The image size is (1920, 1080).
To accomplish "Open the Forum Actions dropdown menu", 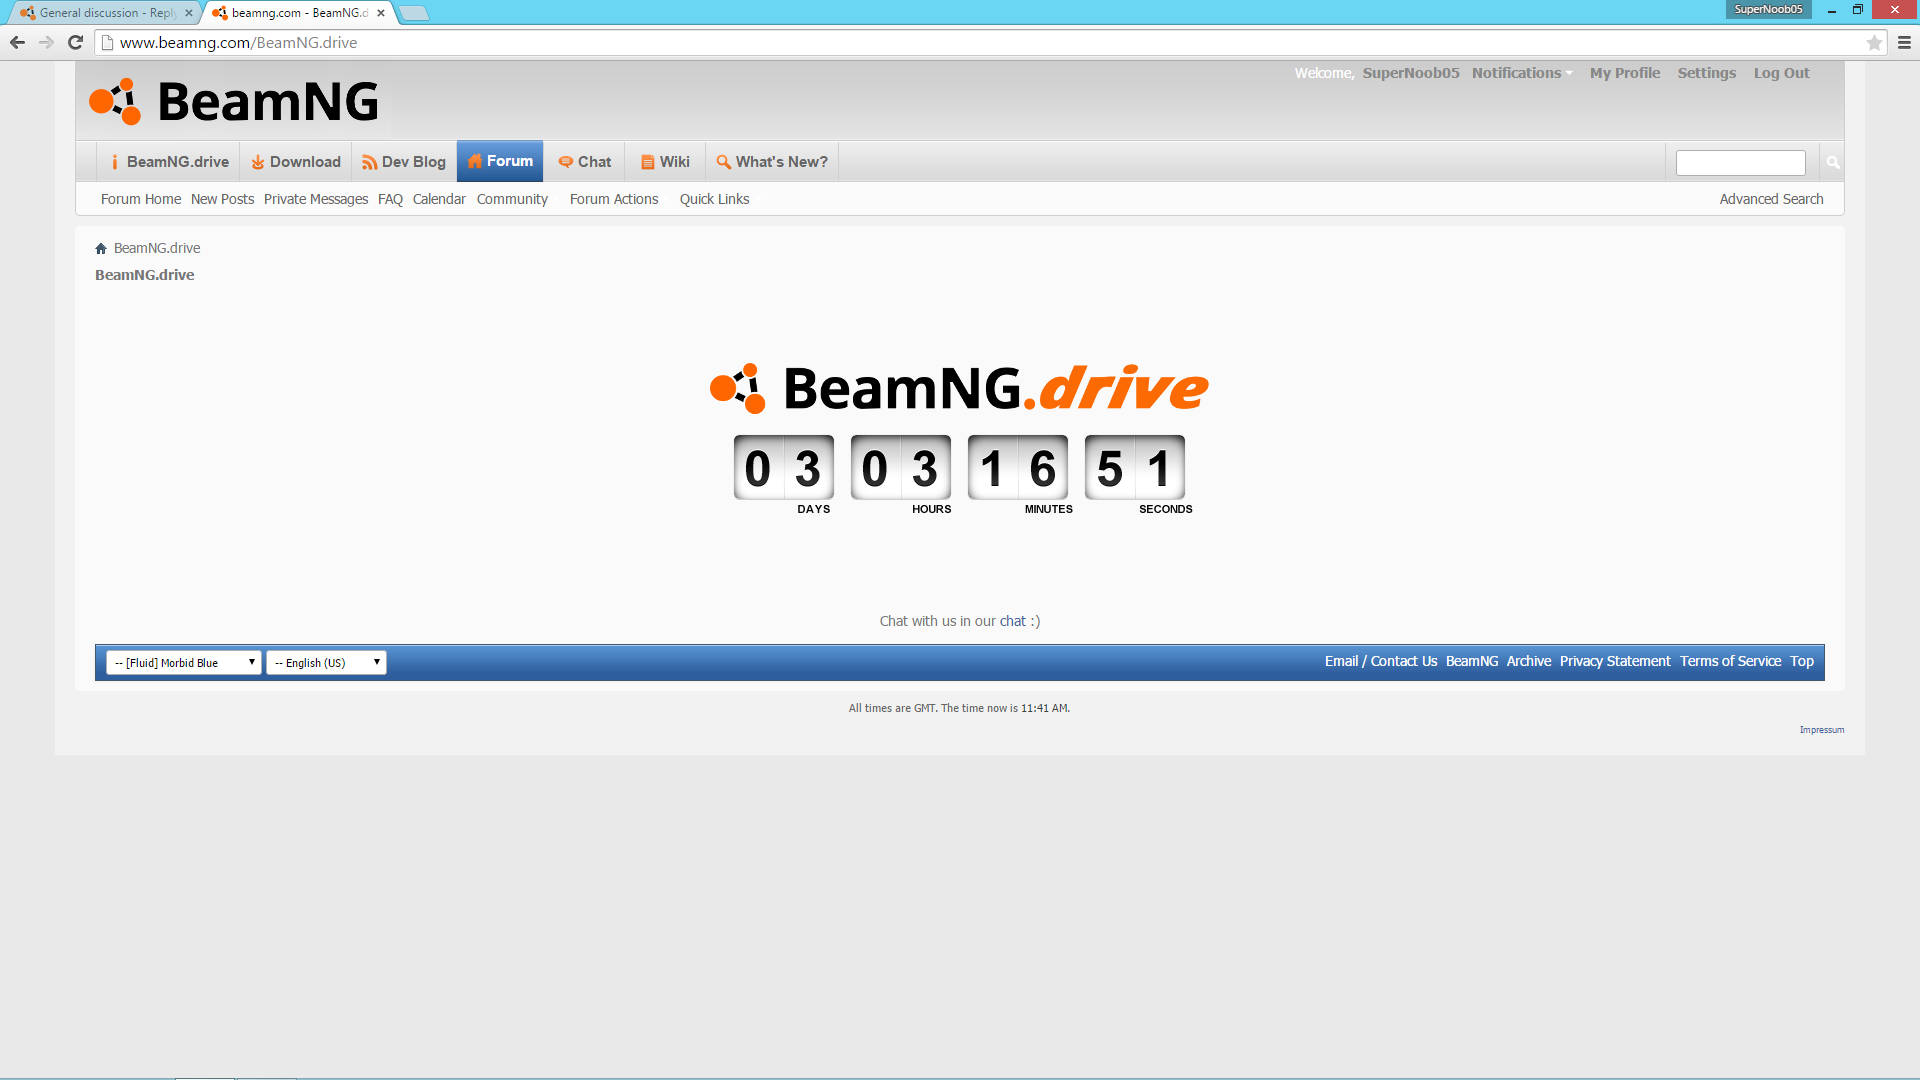I will pyautogui.click(x=614, y=199).
